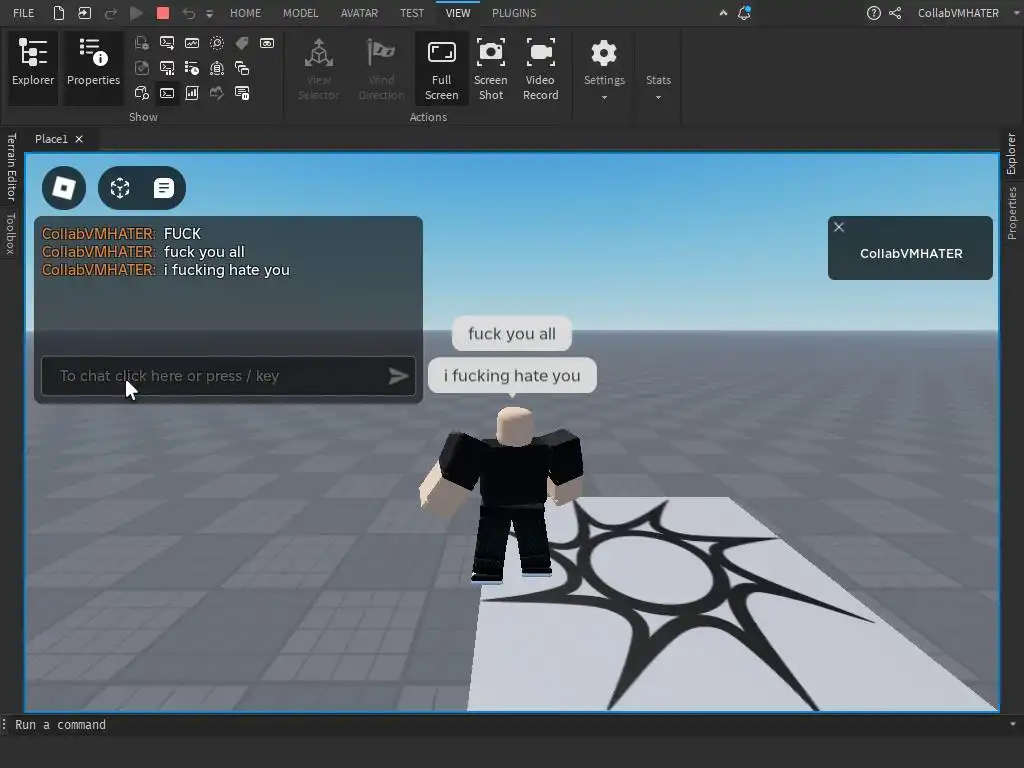Open Task Scheduler list-with-clock icon
Image resolution: width=1024 pixels, height=768 pixels.
(x=192, y=68)
